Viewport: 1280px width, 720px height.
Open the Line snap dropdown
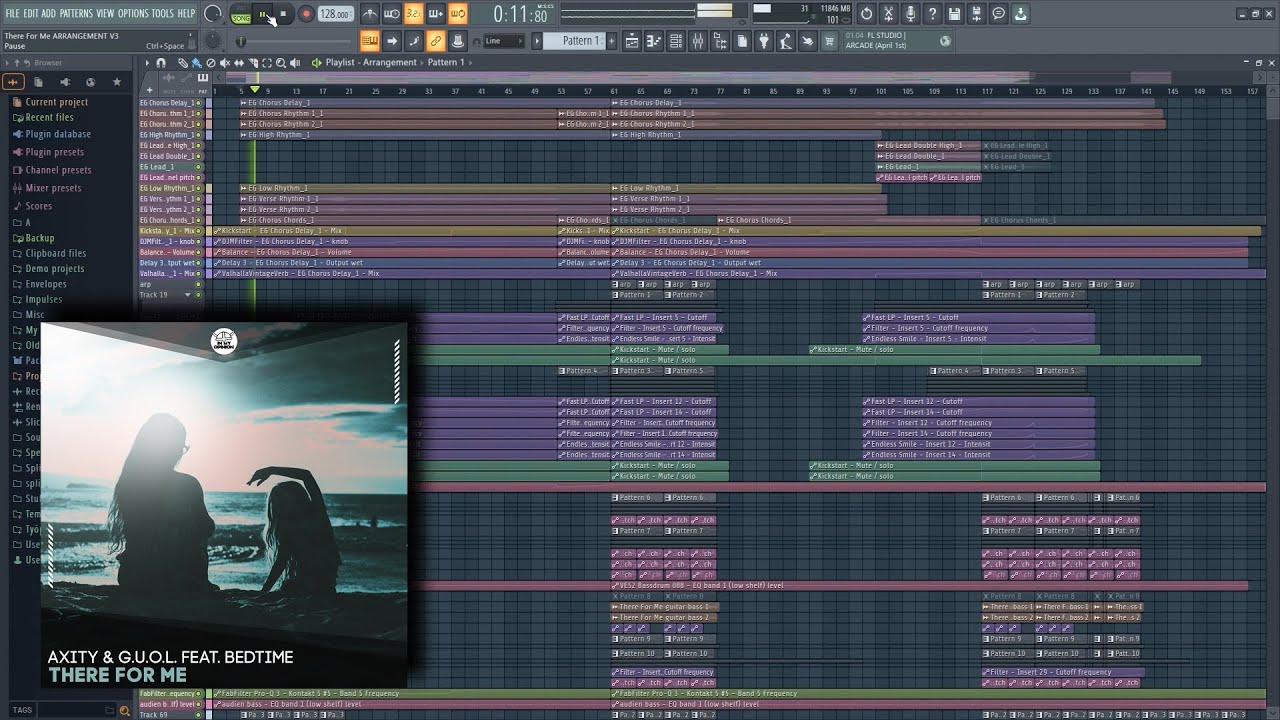pyautogui.click(x=503, y=41)
